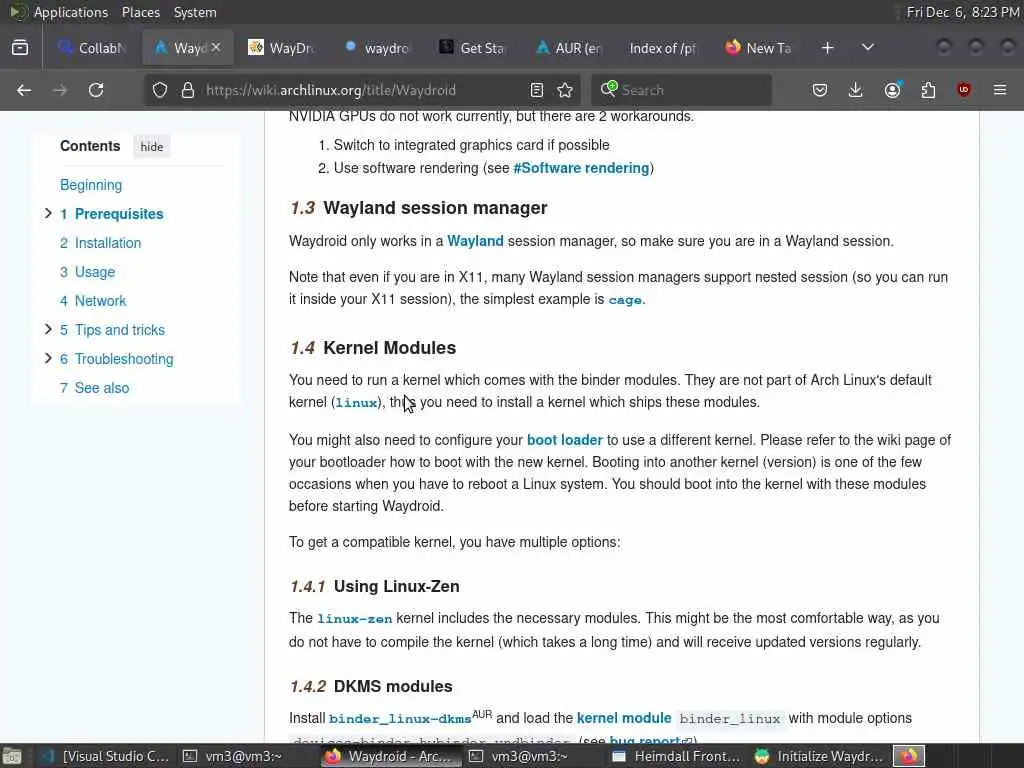
Task: Switch to the CollabNet tab
Action: (91, 48)
